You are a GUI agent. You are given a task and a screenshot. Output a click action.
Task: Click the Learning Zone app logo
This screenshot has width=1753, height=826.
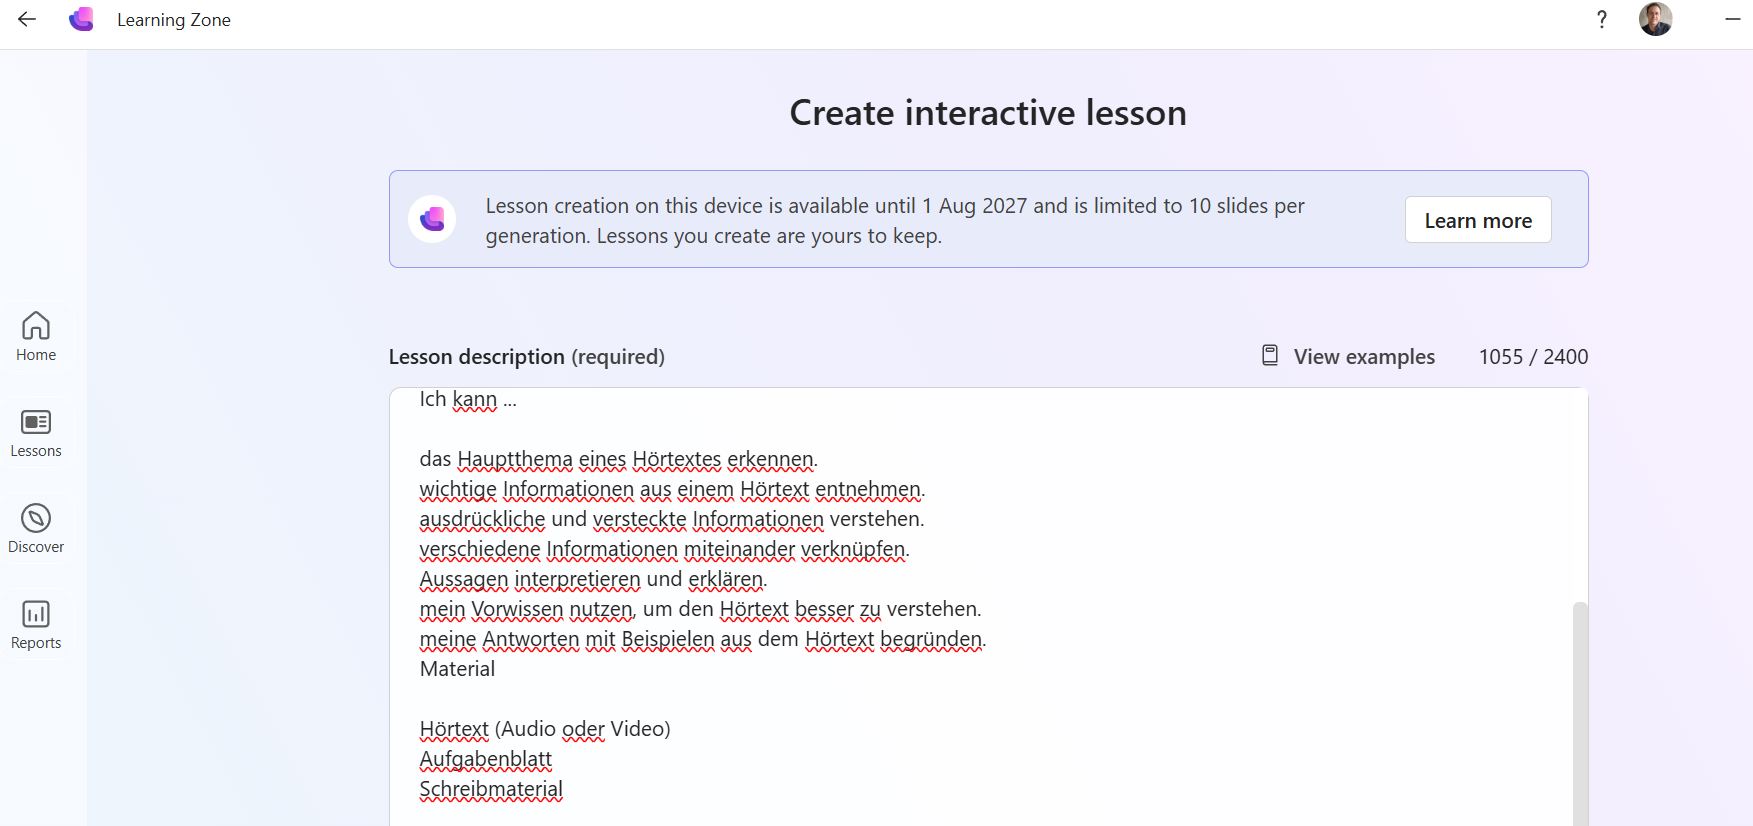coord(81,19)
